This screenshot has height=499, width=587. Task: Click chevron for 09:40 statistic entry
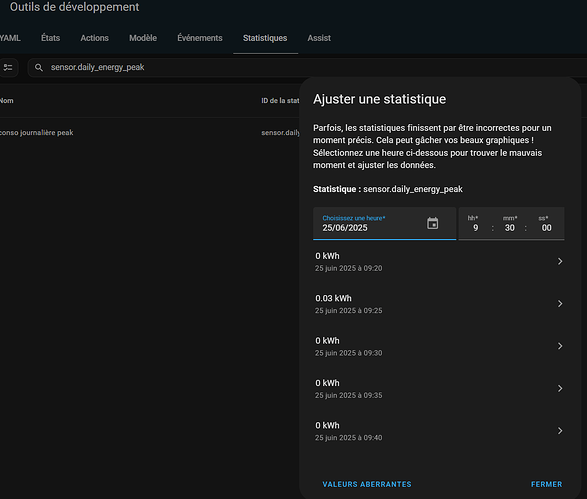[560, 431]
